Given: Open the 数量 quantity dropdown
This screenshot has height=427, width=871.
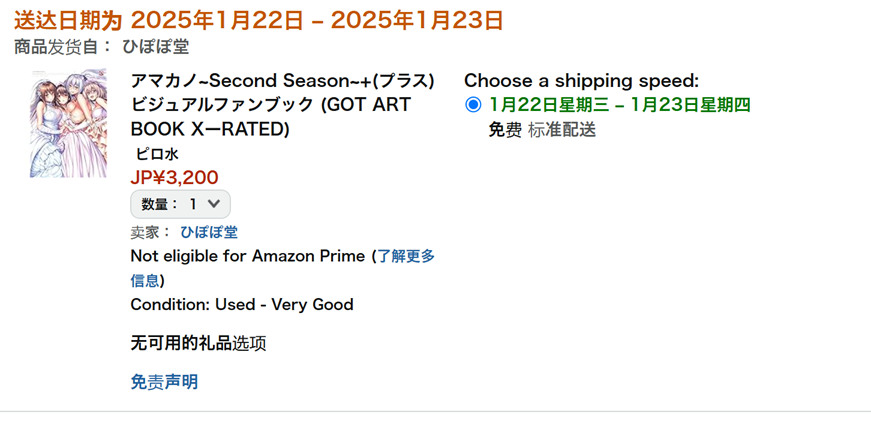Looking at the screenshot, I should [181, 204].
